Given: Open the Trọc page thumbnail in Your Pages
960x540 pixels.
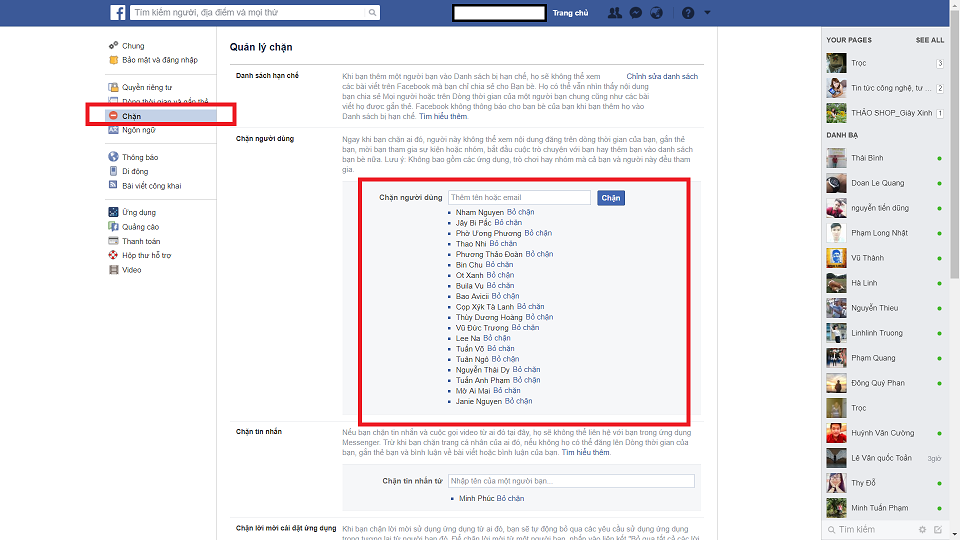Looking at the screenshot, I should [x=836, y=63].
